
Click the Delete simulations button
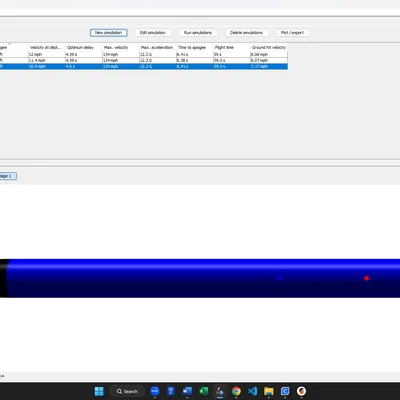pos(246,33)
